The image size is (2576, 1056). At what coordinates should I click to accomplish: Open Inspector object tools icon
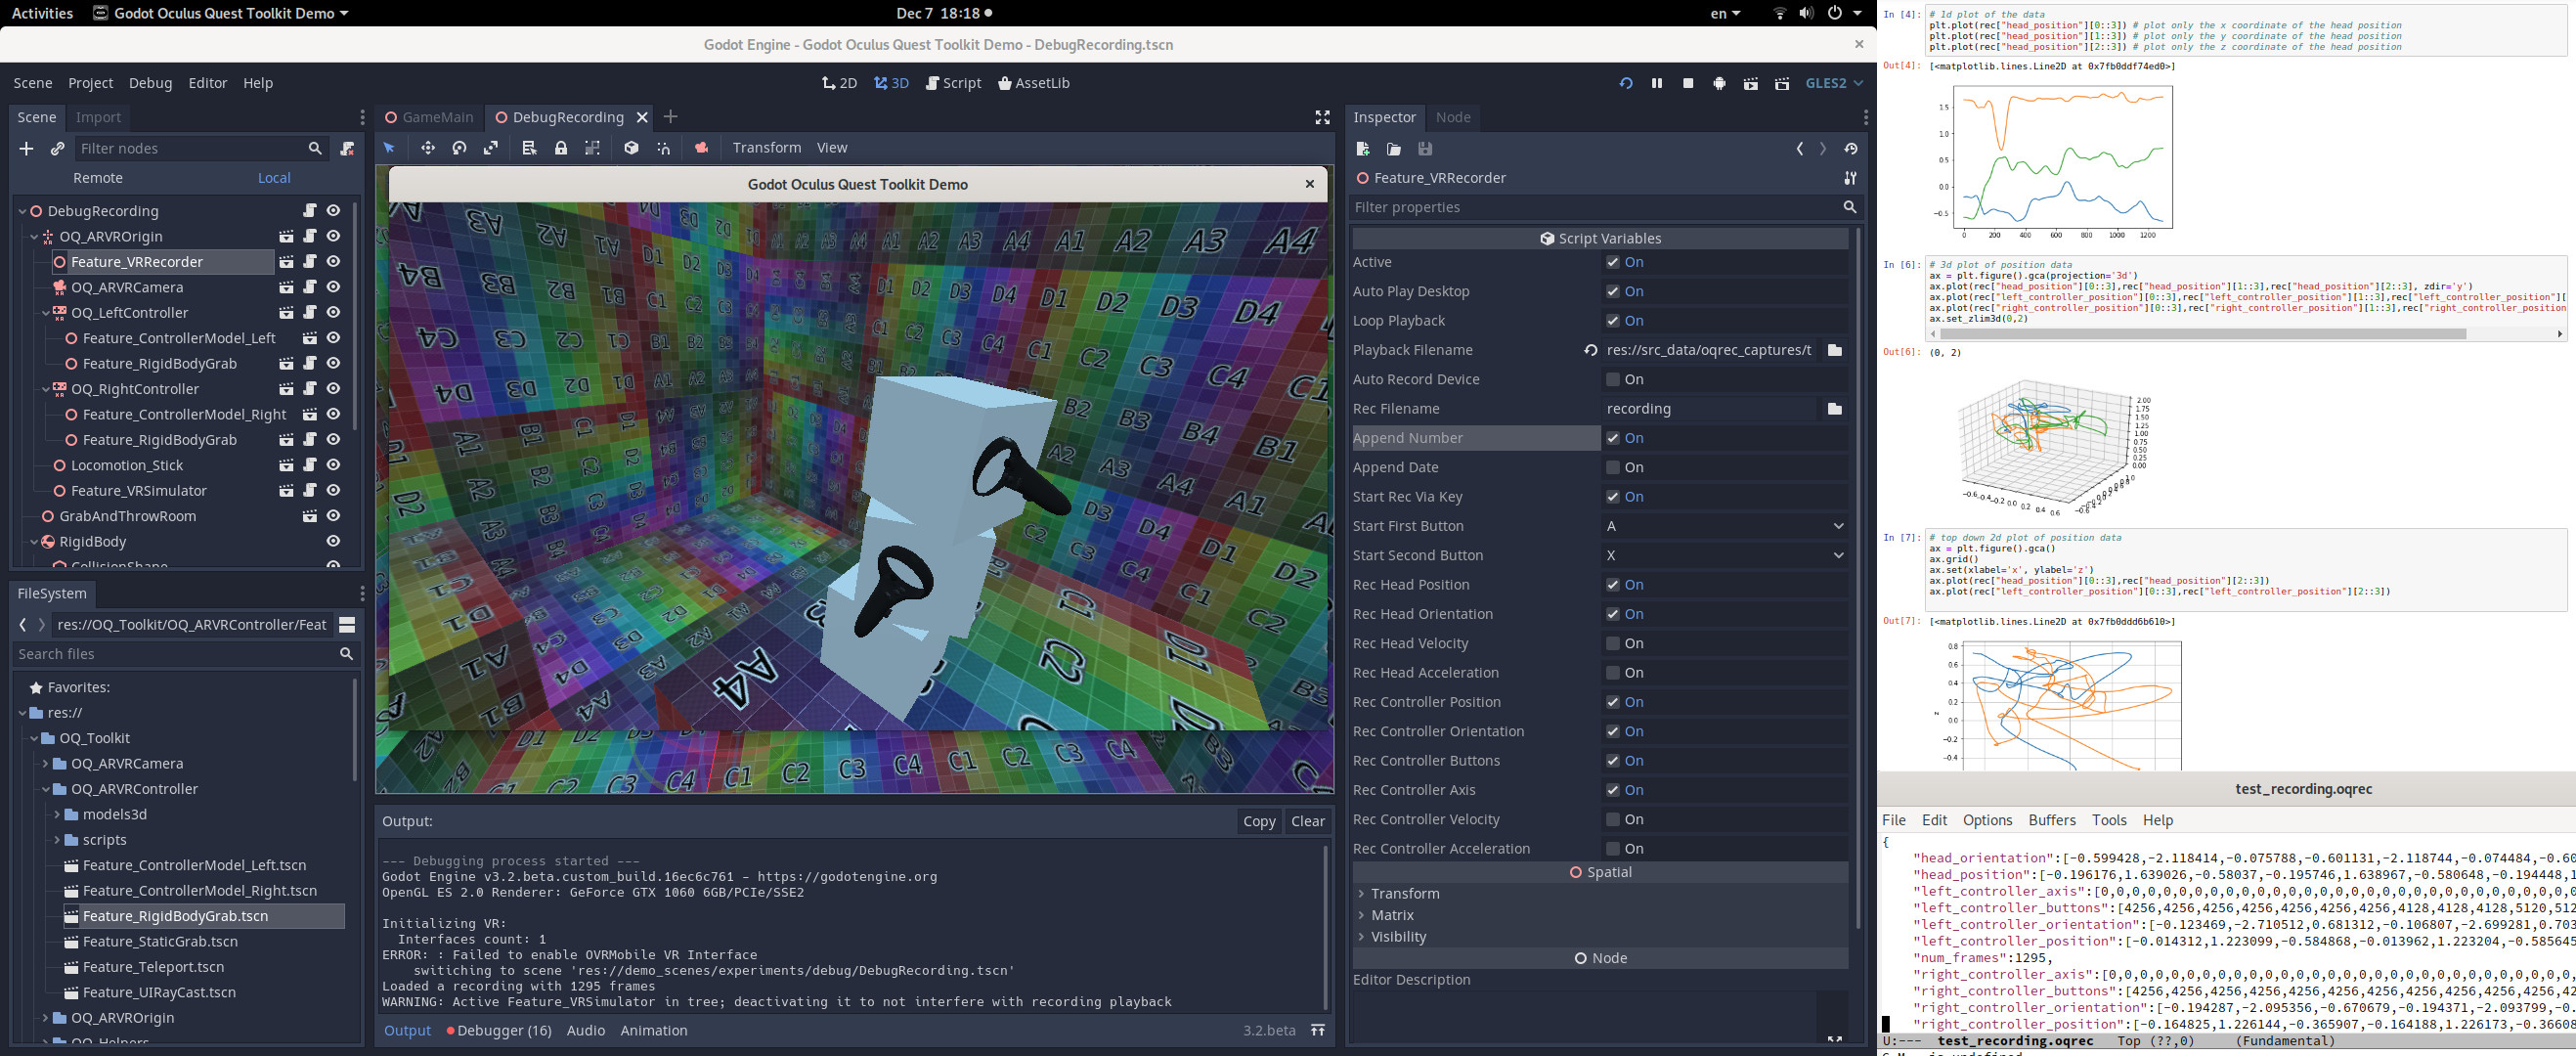[x=1850, y=178]
